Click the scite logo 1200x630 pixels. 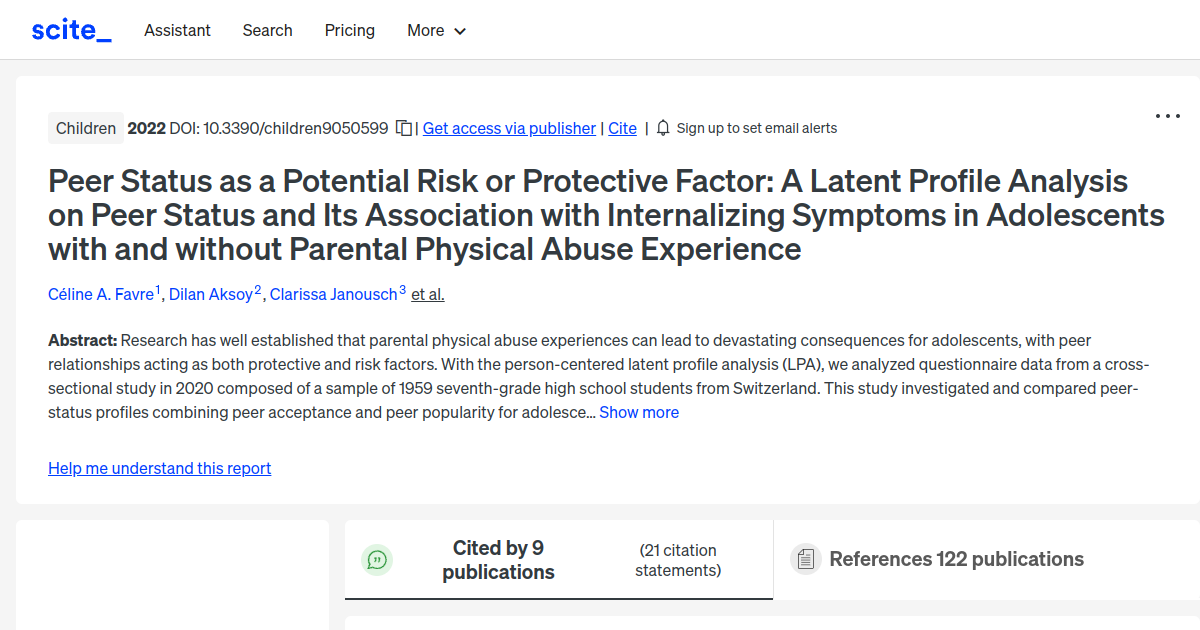(70, 29)
